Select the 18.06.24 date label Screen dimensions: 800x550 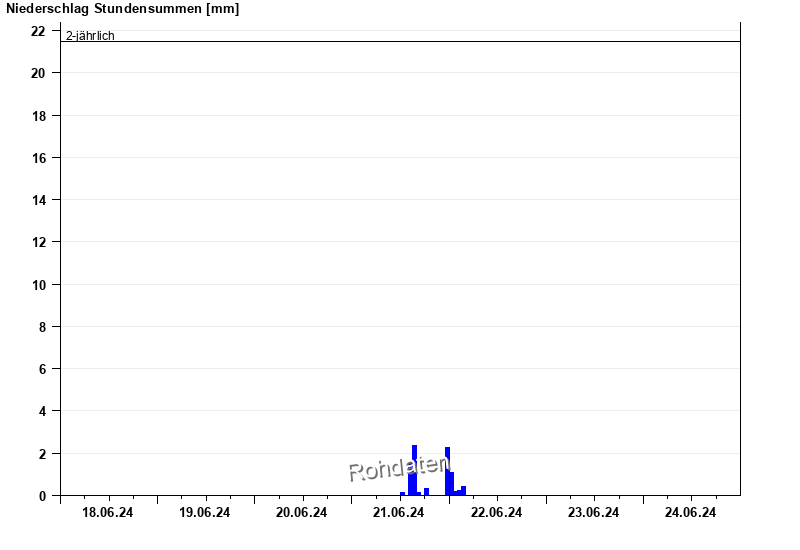click(x=108, y=513)
